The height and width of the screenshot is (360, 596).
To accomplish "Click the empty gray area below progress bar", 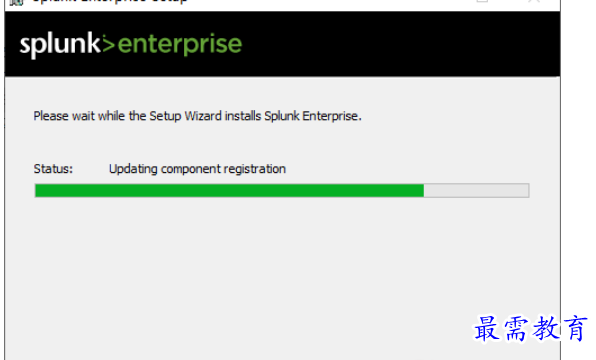I will [282, 274].
